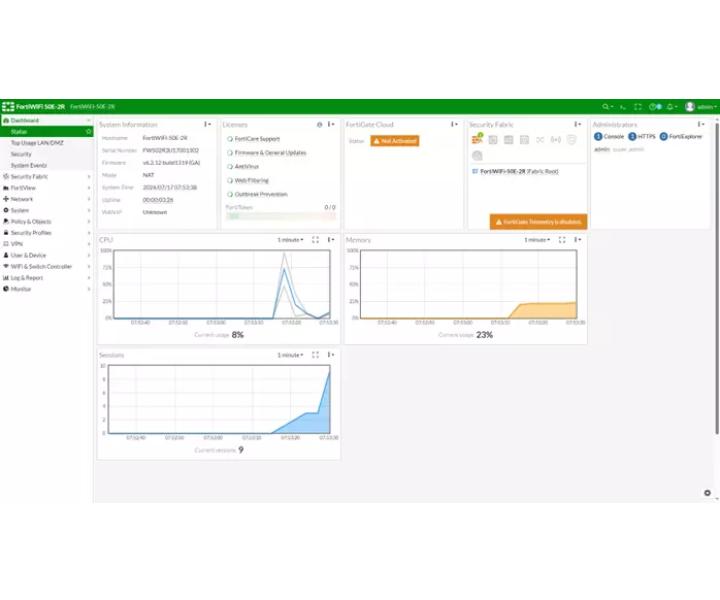Click the Not Activated cloud button

(395, 141)
